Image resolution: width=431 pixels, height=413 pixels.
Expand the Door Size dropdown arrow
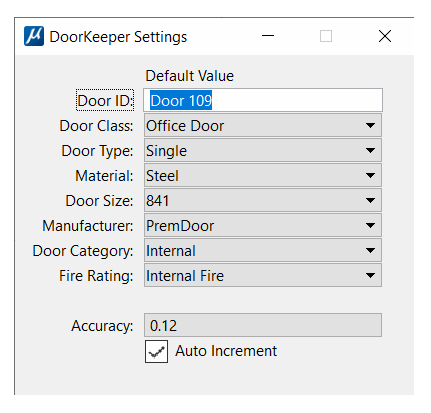tap(370, 200)
